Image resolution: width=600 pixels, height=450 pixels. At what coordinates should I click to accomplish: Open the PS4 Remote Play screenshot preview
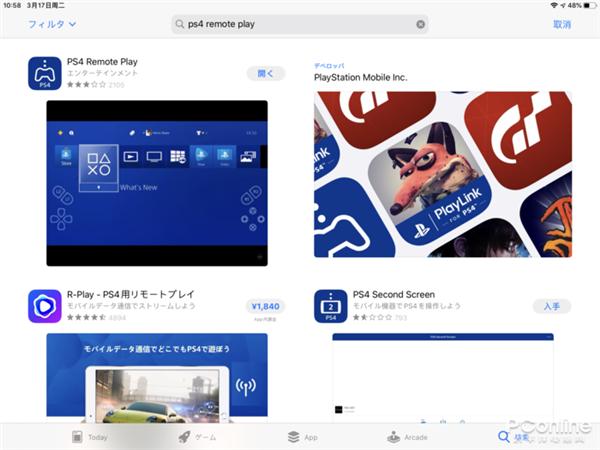pyautogui.click(x=157, y=183)
